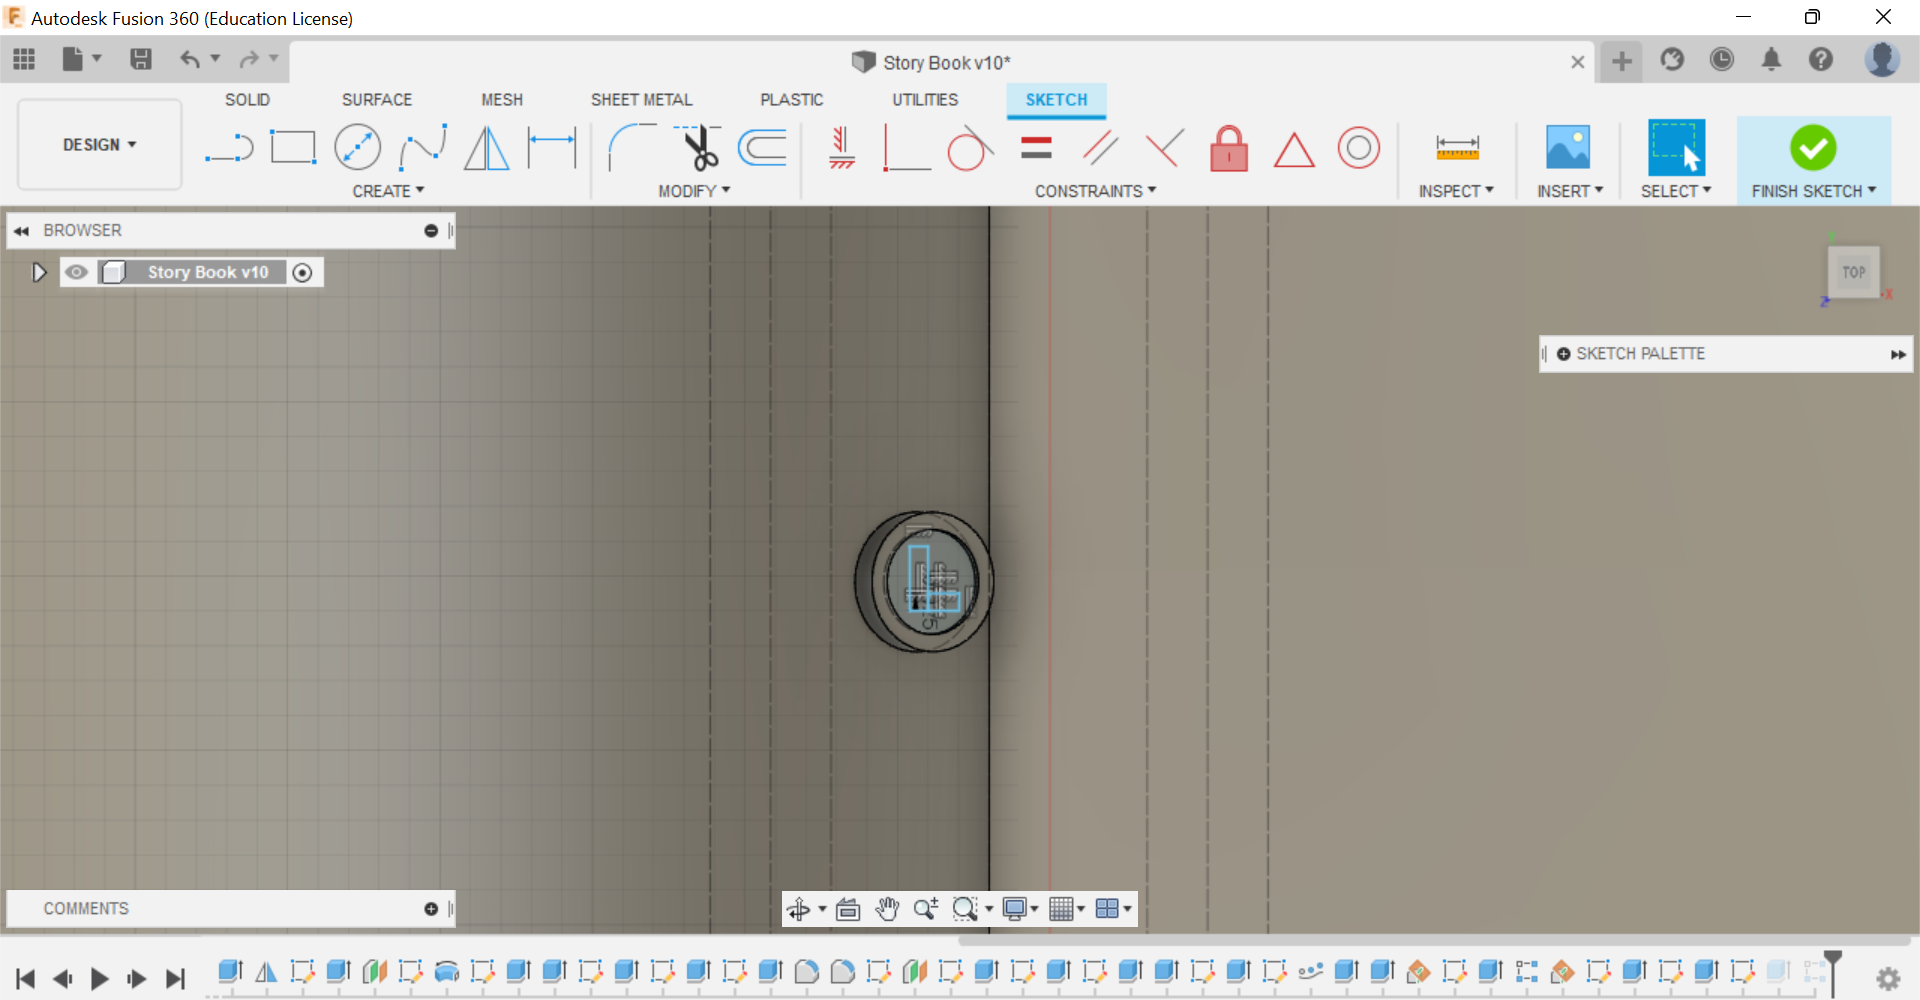Expand the MODIFY menu dropdown
Image resolution: width=1920 pixels, height=1000 pixels.
coord(694,191)
